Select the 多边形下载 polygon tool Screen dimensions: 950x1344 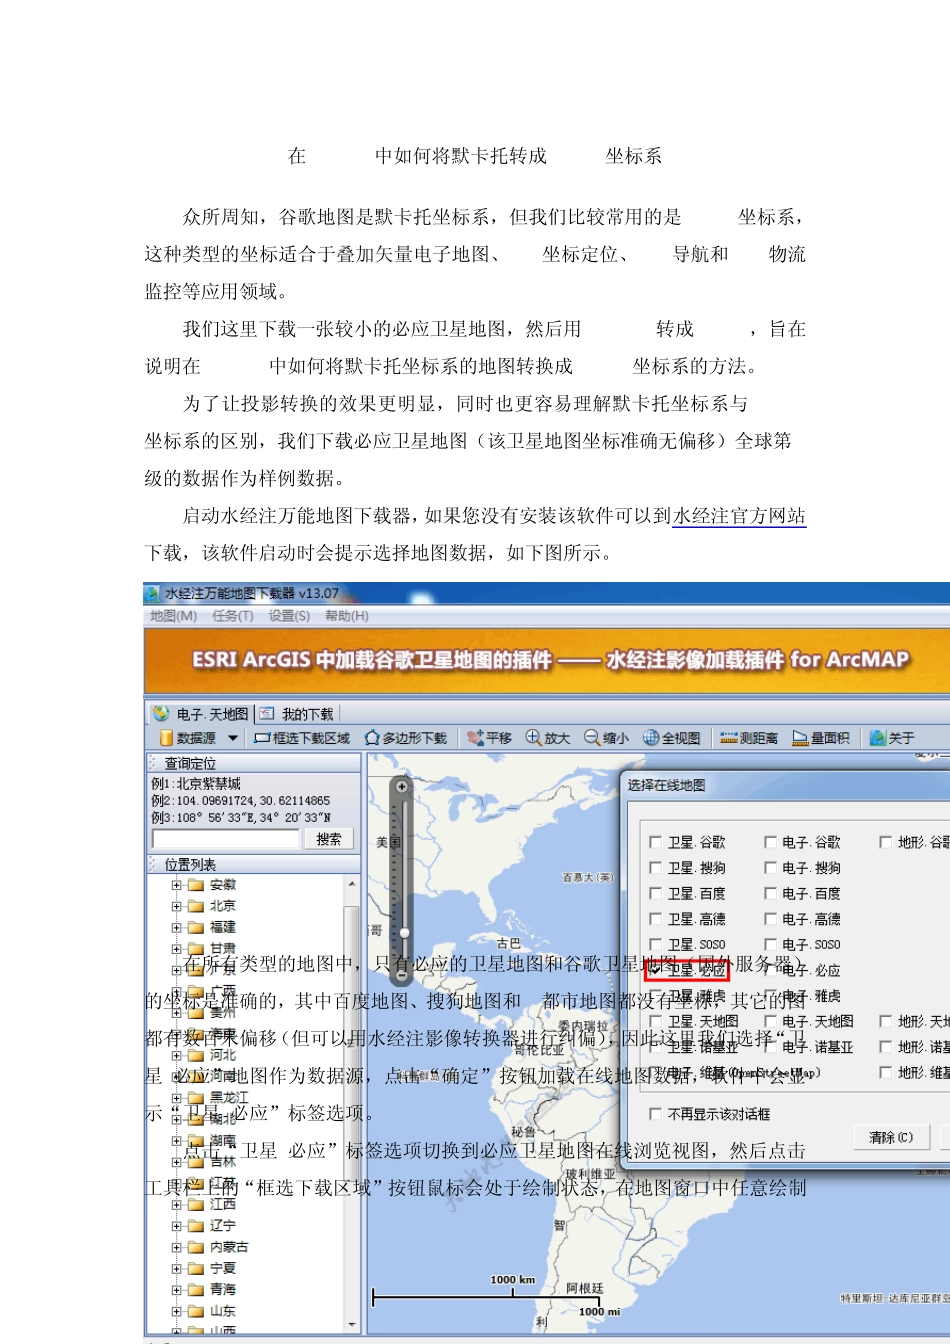[x=406, y=738]
